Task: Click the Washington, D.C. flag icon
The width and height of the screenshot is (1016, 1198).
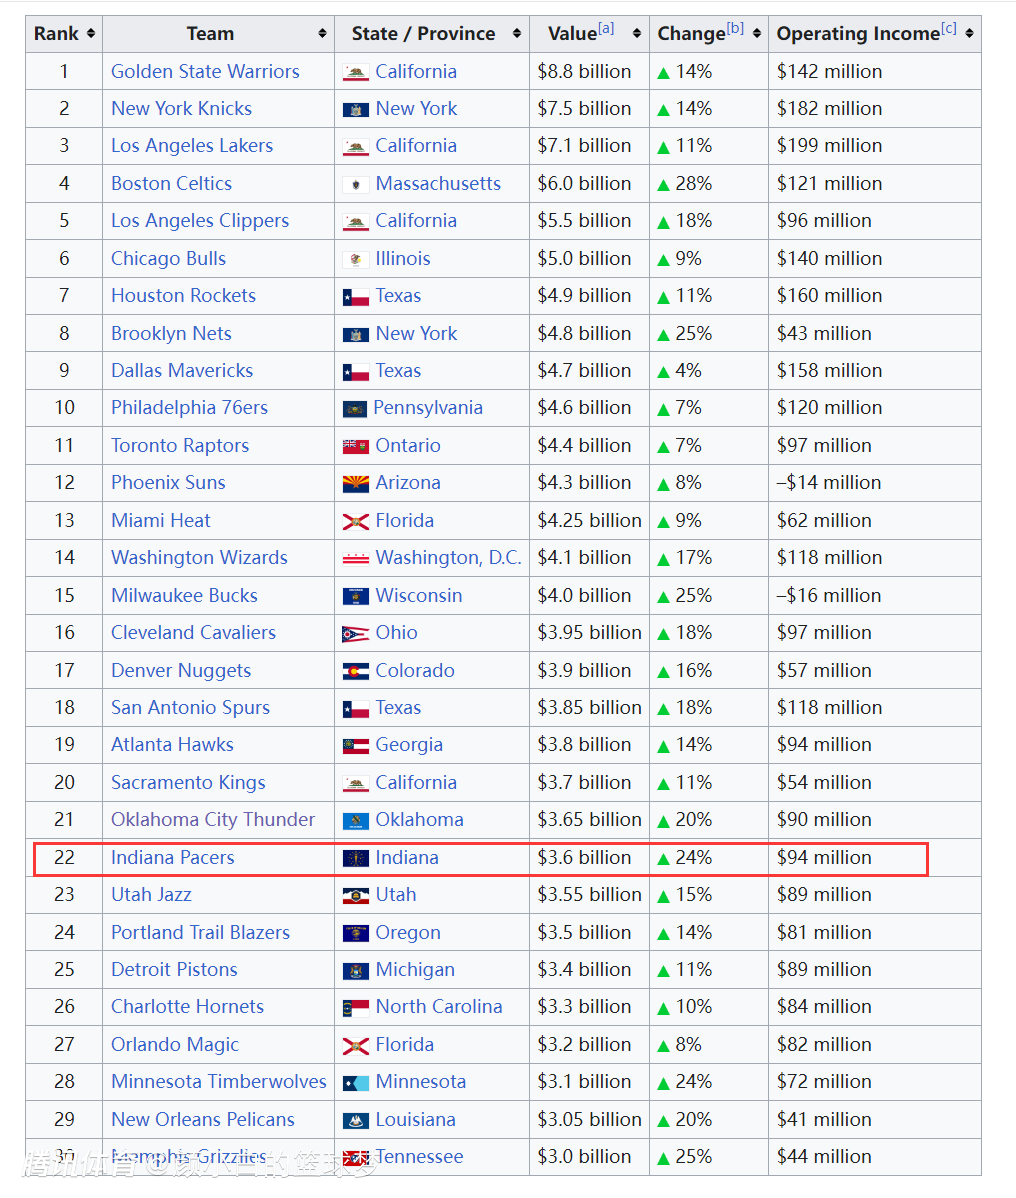Action: 356,559
